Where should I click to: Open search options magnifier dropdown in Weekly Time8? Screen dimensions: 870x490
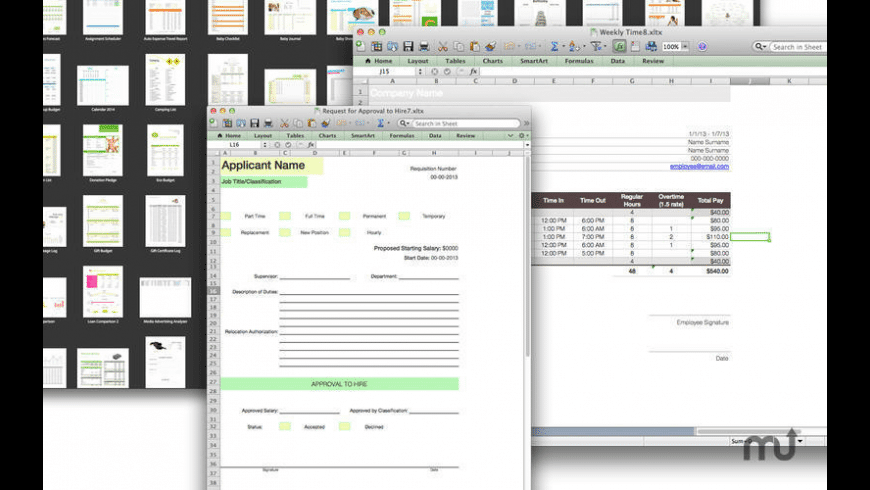pyautogui.click(x=760, y=47)
